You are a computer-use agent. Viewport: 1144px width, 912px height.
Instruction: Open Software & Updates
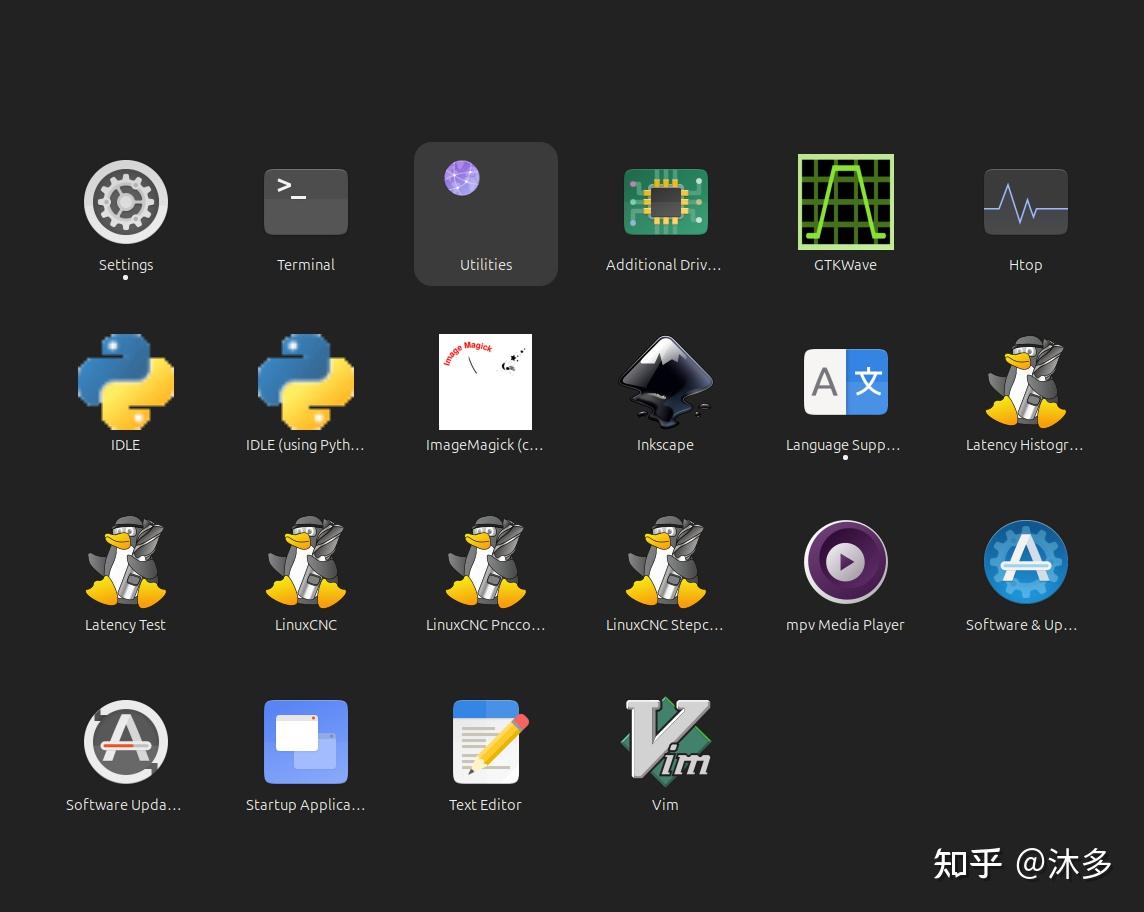point(1026,561)
